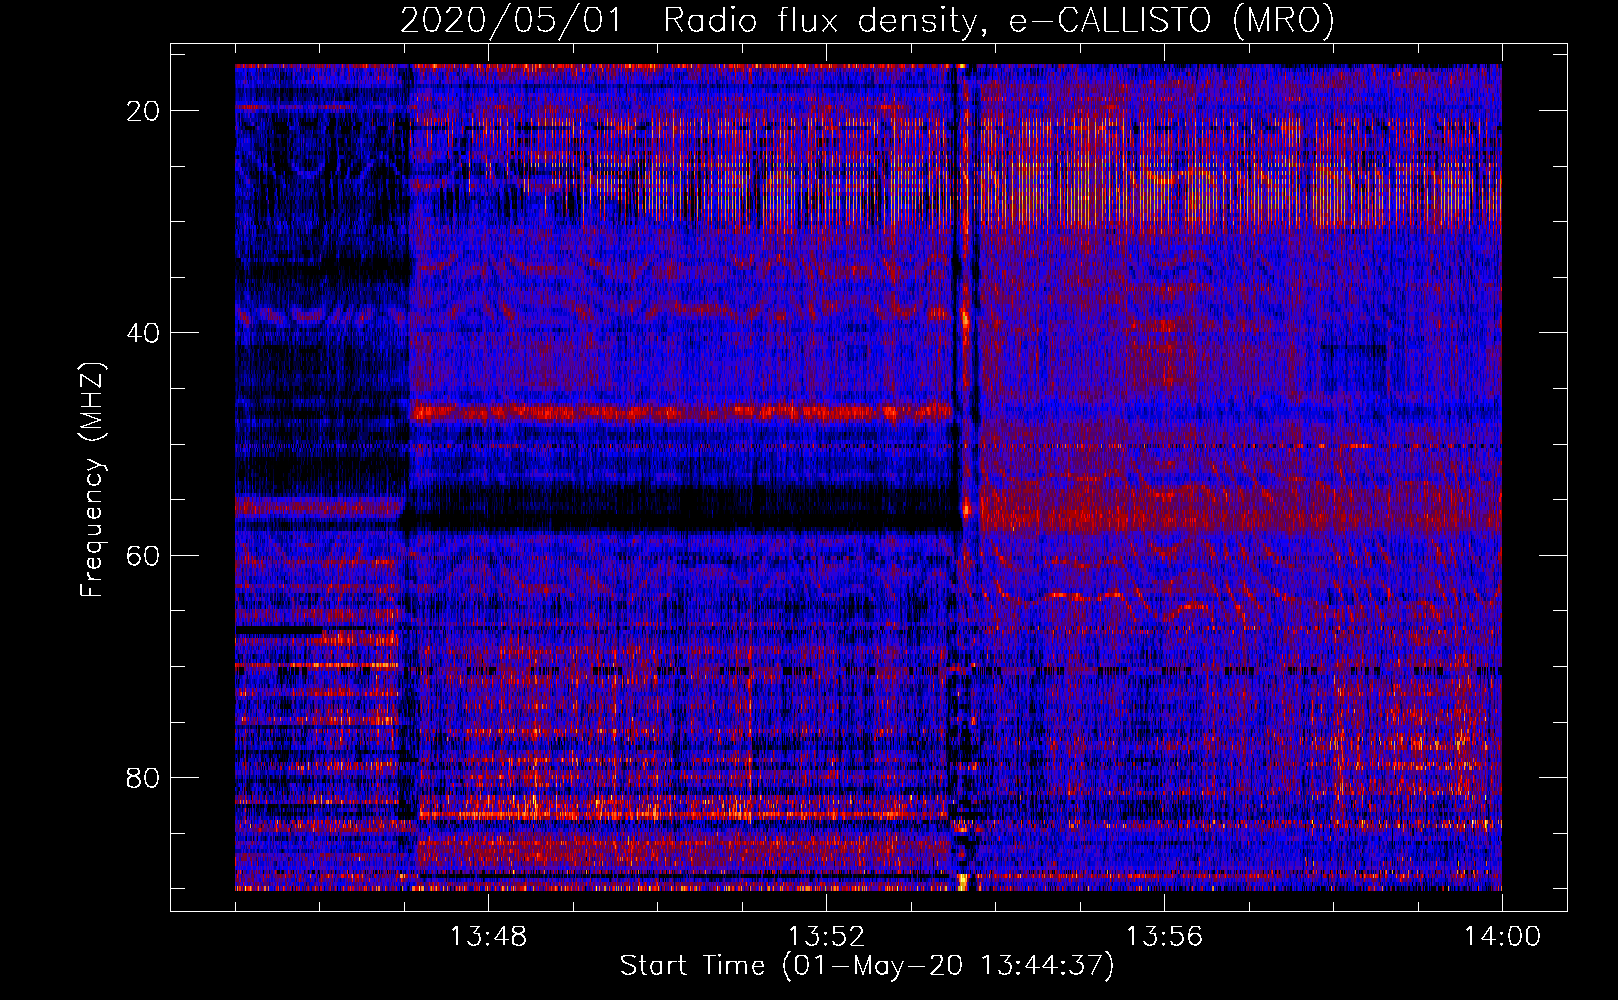Click the 60 MHz frequency tick label
The width and height of the screenshot is (1618, 1000).
point(143,555)
